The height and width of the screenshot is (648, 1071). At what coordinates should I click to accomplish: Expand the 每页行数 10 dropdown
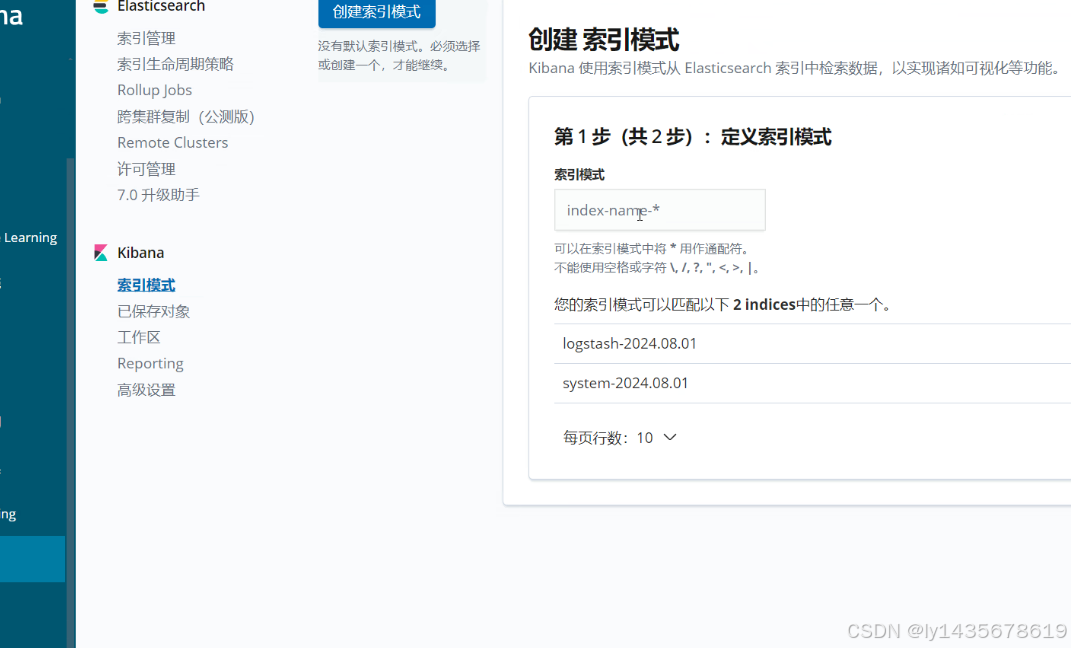tap(620, 438)
